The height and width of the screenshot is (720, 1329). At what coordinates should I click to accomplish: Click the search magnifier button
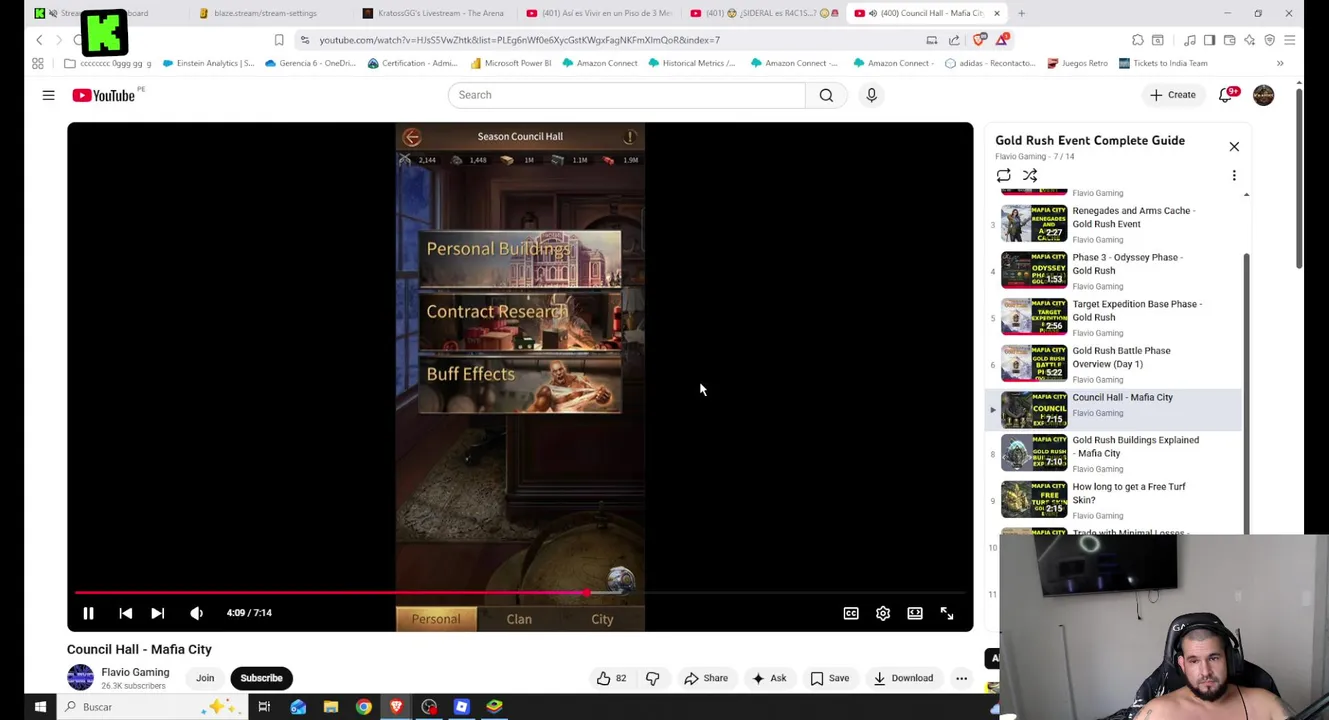point(826,95)
